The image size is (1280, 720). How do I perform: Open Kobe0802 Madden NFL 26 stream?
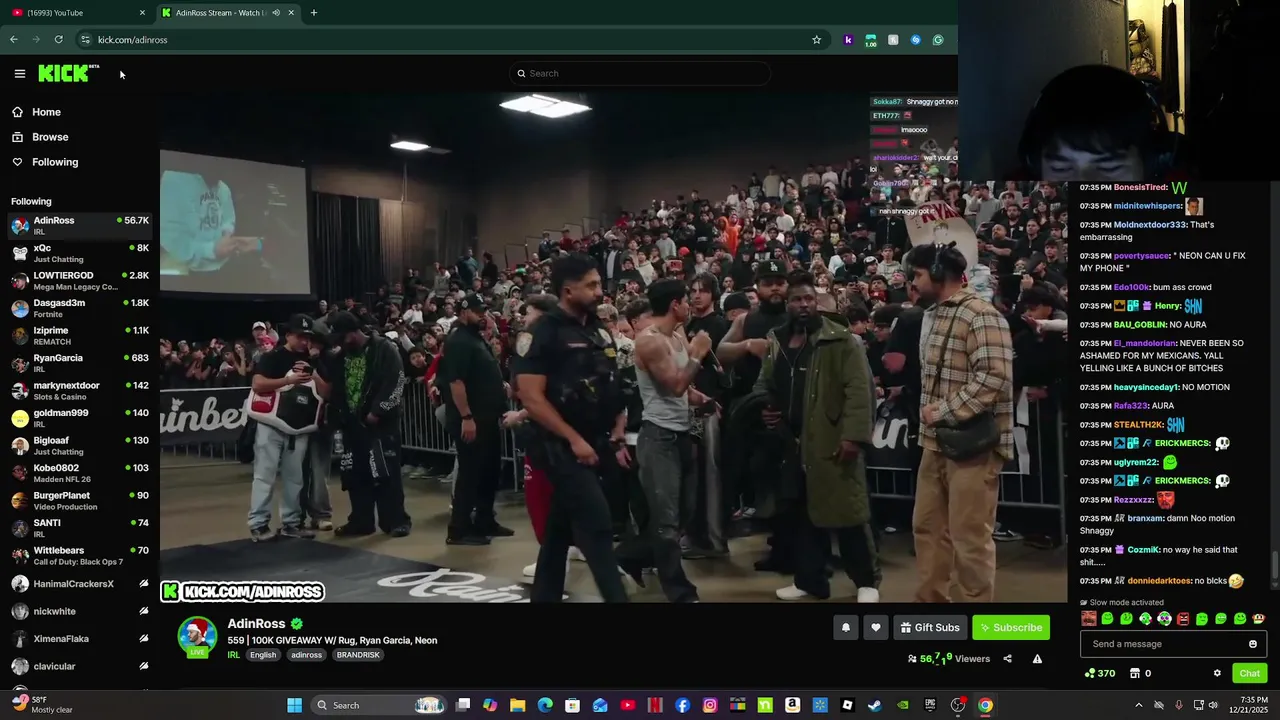[x=80, y=473]
